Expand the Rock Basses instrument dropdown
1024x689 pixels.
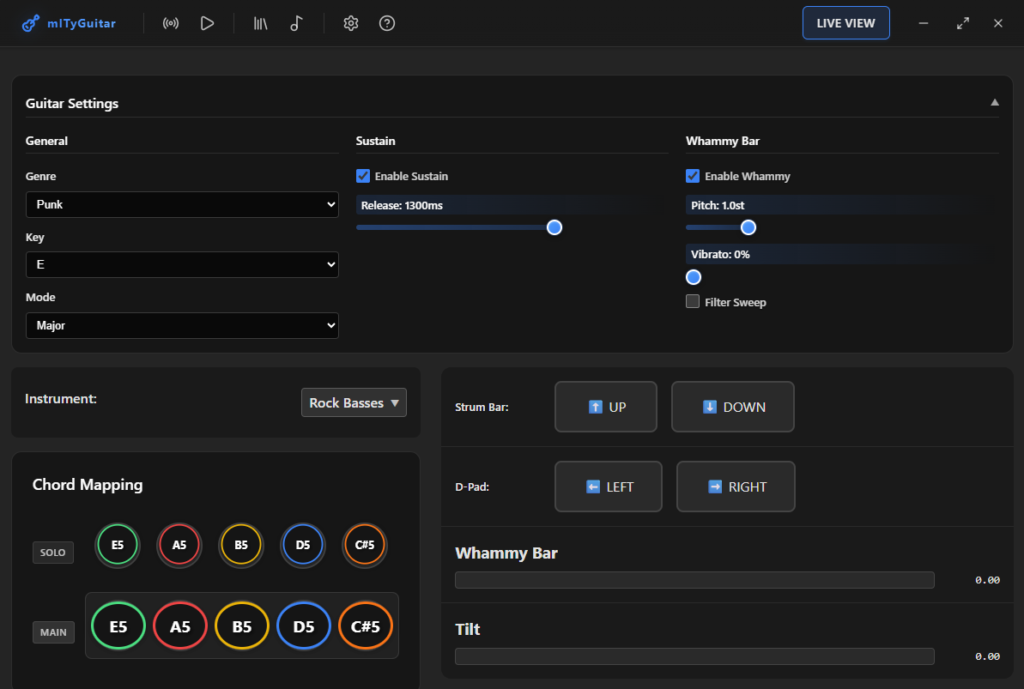pyautogui.click(x=354, y=402)
